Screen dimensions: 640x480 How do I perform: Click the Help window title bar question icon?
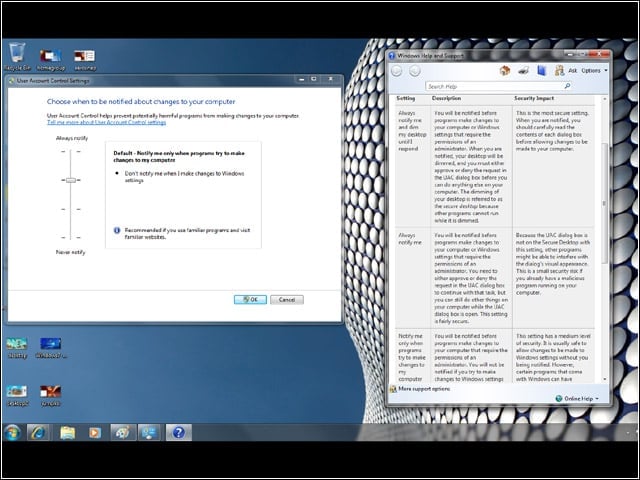[x=392, y=56]
